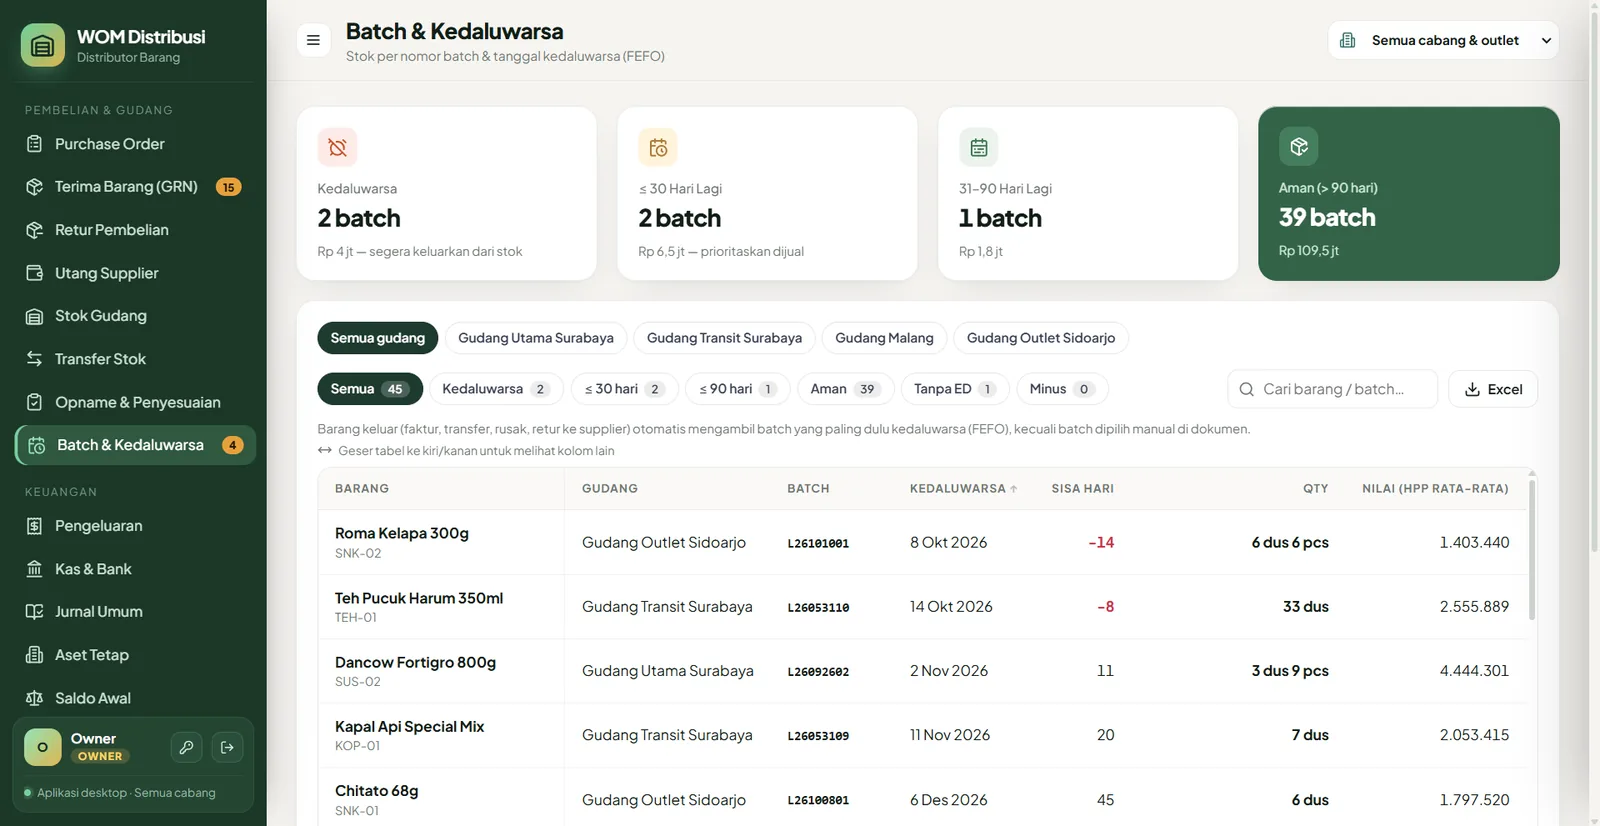Toggle the sidebar hamburger menu
Image resolution: width=1600 pixels, height=826 pixels.
coord(313,40)
